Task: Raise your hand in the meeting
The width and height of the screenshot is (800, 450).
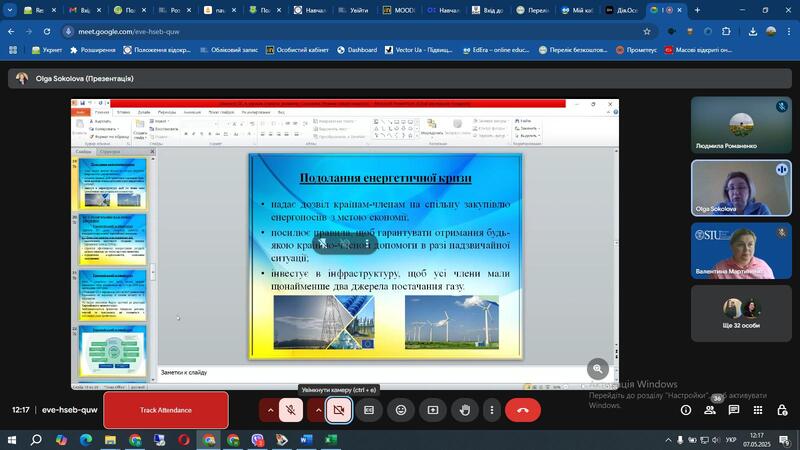Action: pyautogui.click(x=465, y=410)
